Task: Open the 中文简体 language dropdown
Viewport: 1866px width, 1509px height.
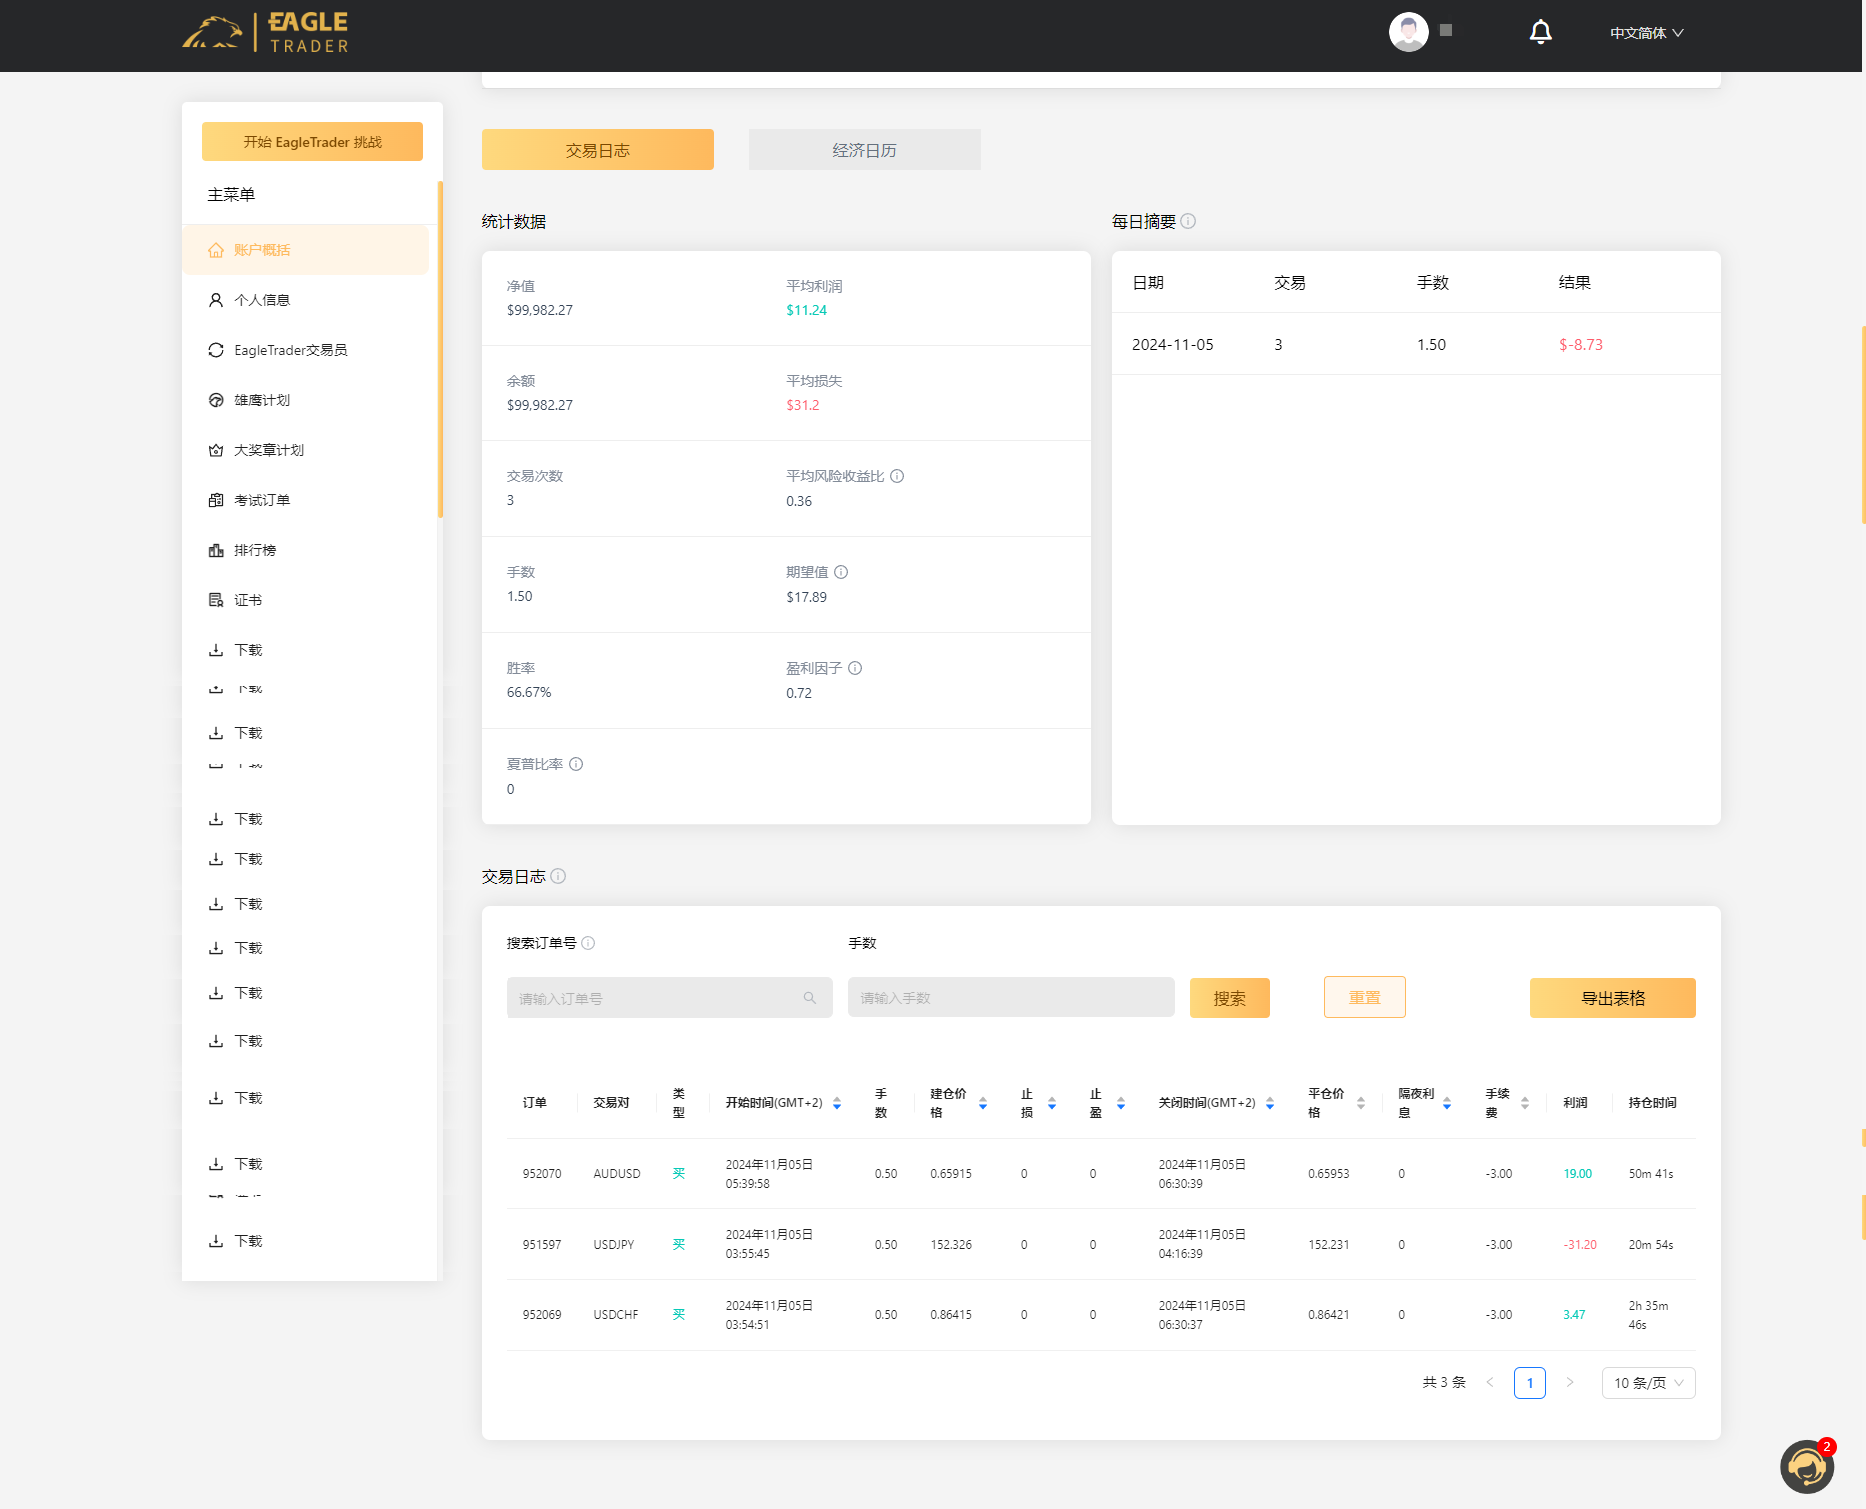Action: (1647, 32)
